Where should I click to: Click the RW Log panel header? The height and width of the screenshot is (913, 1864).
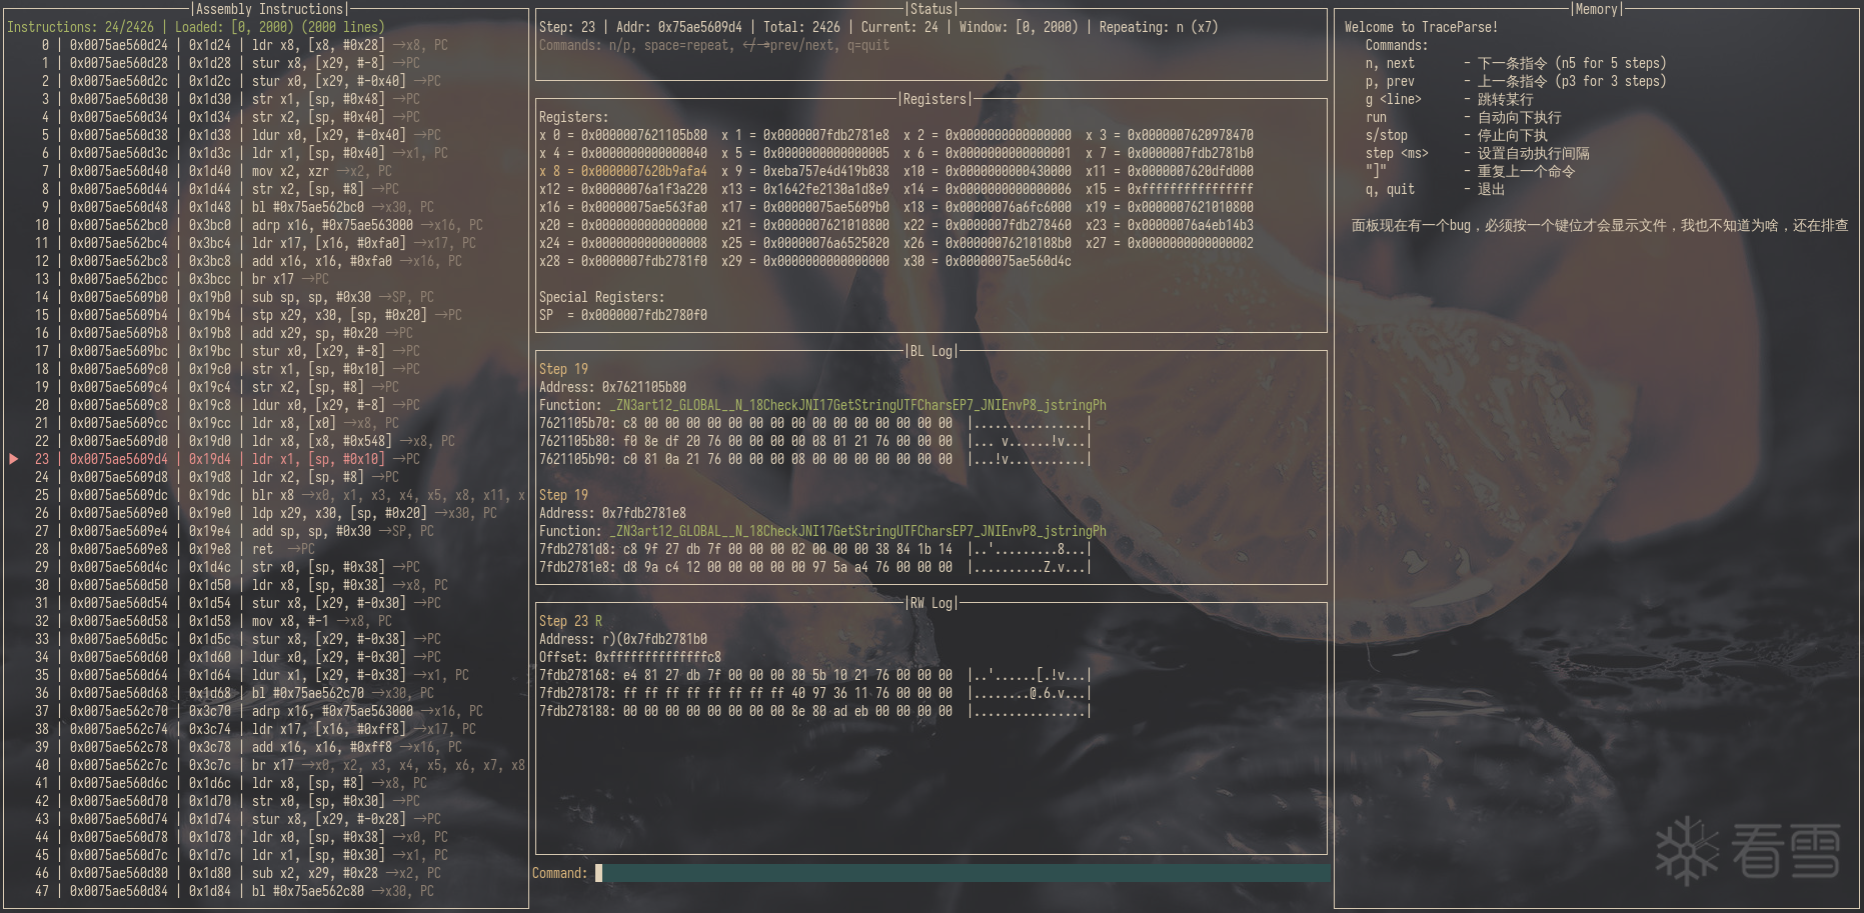pyautogui.click(x=931, y=603)
